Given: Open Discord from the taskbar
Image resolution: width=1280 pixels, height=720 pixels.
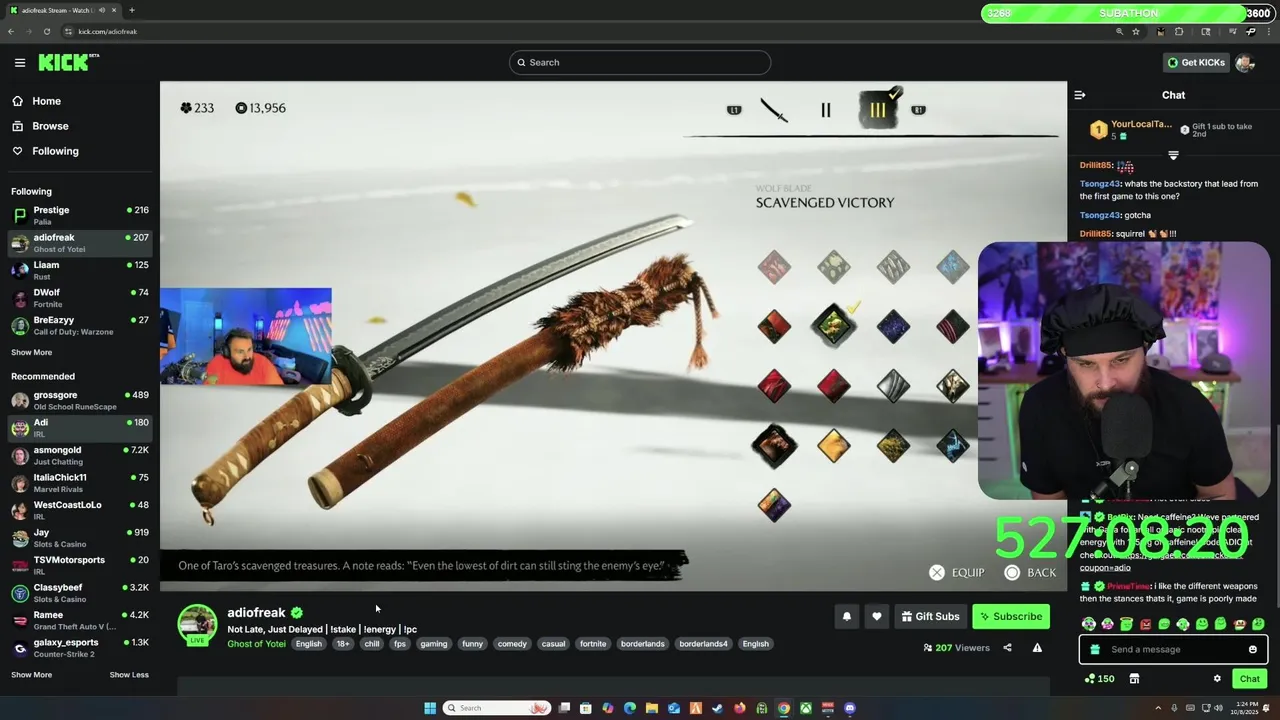Looking at the screenshot, I should point(850,708).
